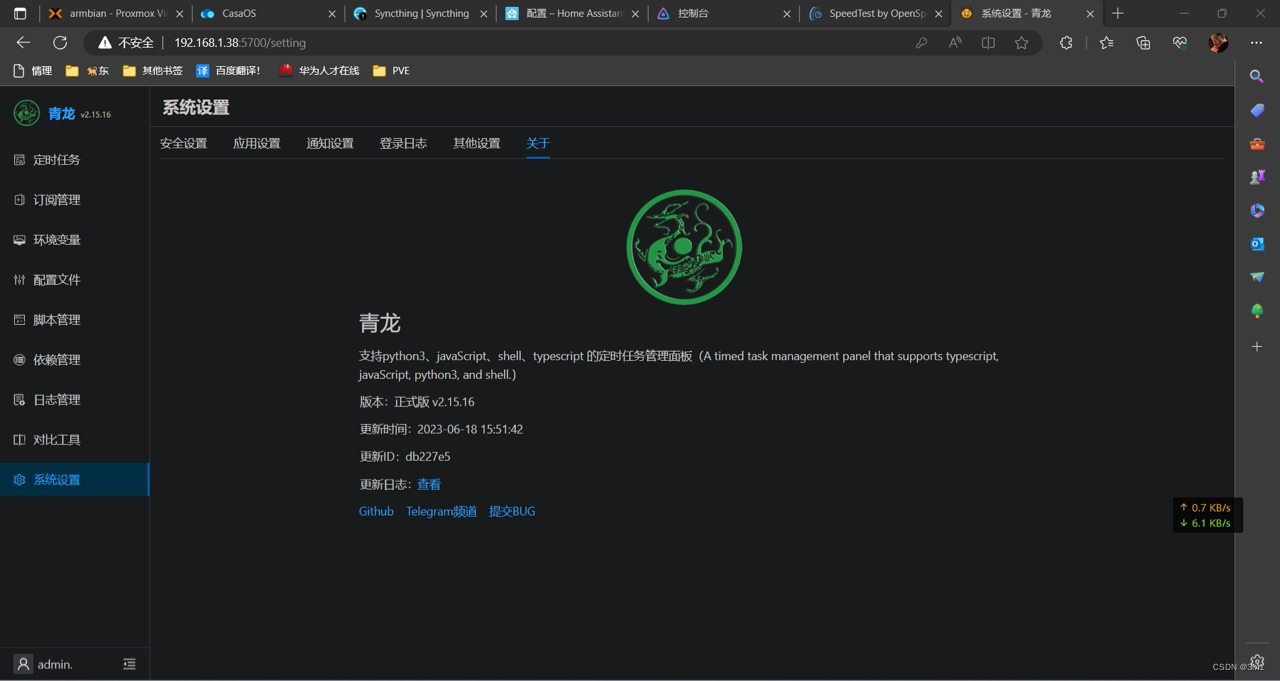Viewport: 1280px width, 681px height.
Task: Open the Edge sidebar shopping tag icon
Action: tap(1257, 110)
